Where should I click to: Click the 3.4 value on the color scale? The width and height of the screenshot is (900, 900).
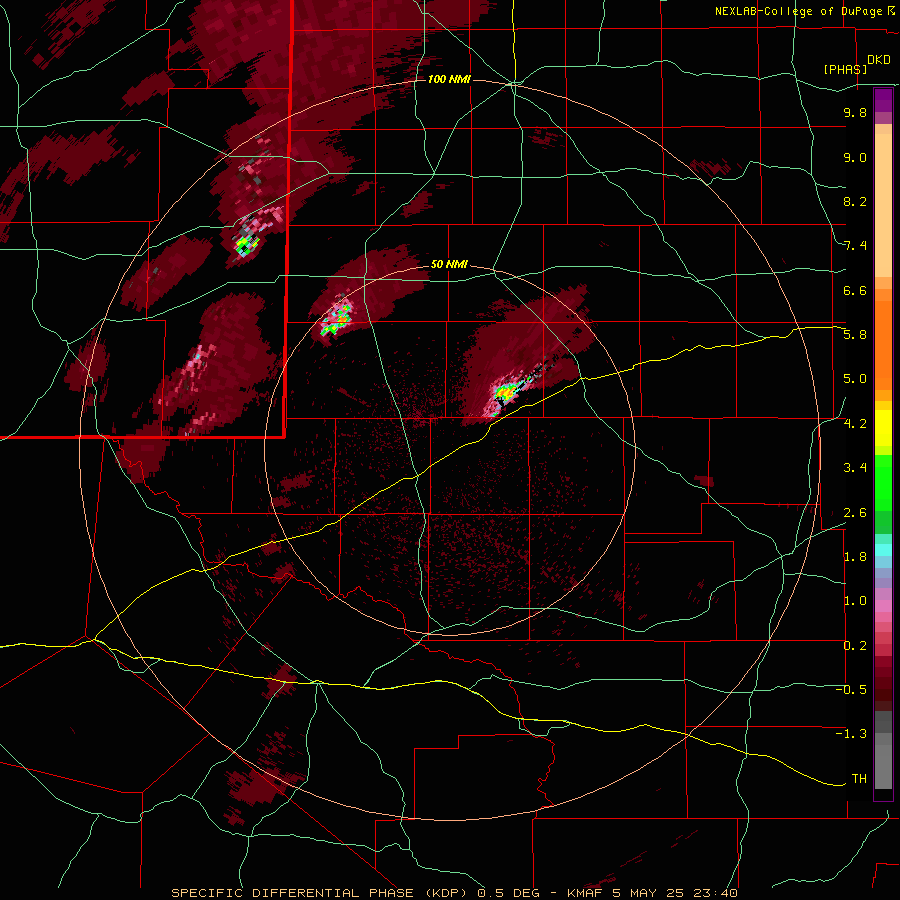point(855,468)
